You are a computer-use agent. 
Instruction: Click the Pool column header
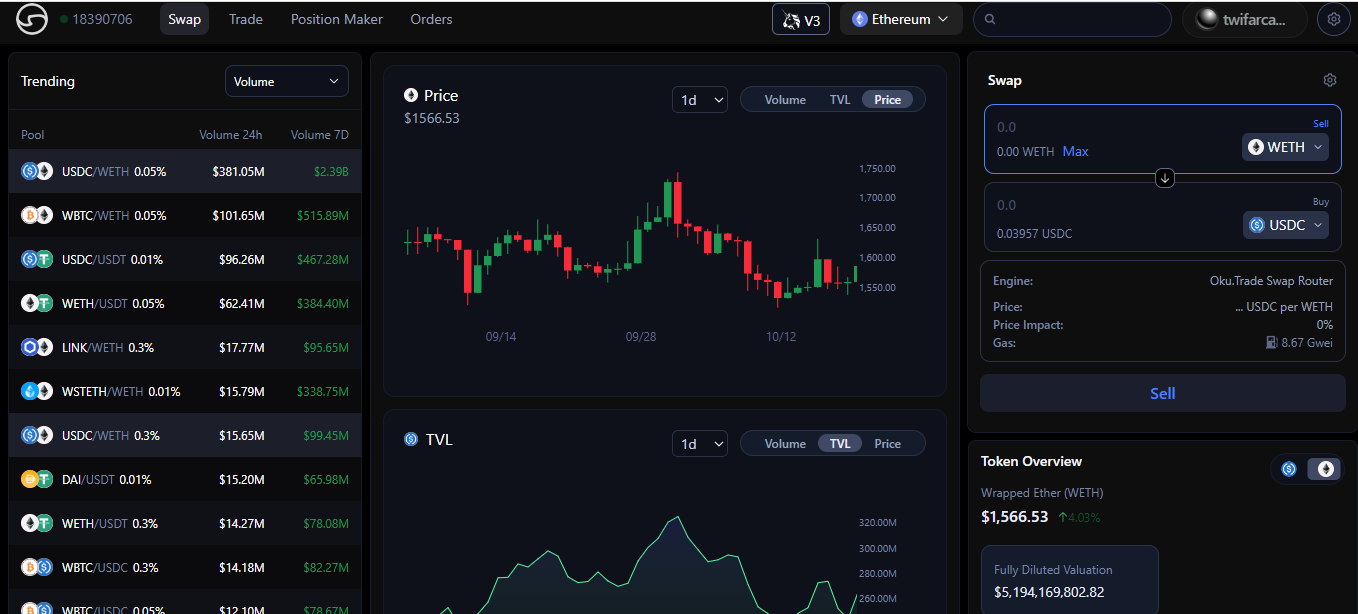point(33,134)
